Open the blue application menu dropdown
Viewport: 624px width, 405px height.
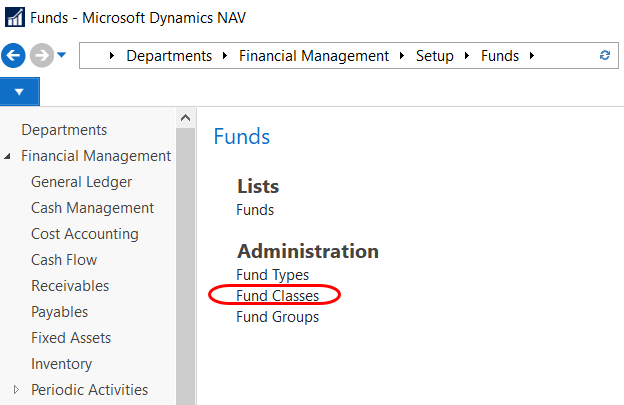(20, 92)
